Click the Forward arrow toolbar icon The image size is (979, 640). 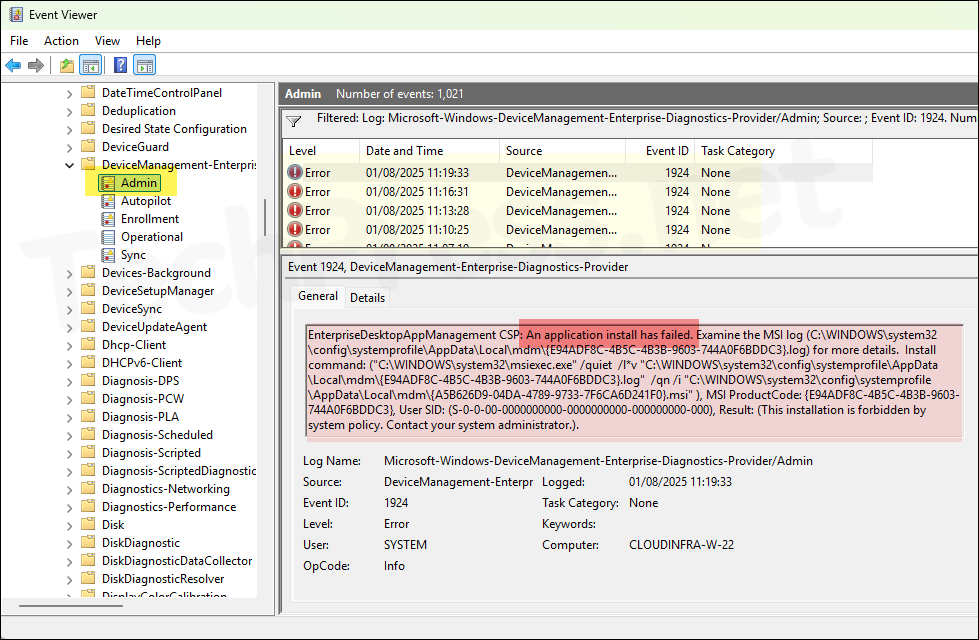pyautogui.click(x=36, y=65)
